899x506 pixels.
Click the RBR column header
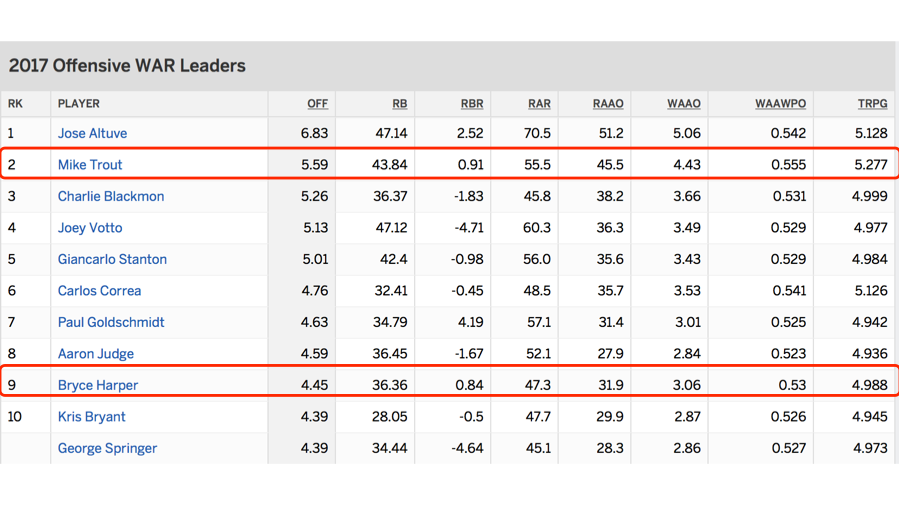click(x=471, y=103)
